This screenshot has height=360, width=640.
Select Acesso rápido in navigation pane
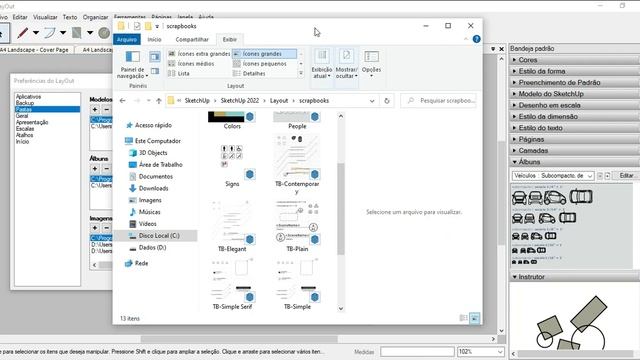[153, 125]
